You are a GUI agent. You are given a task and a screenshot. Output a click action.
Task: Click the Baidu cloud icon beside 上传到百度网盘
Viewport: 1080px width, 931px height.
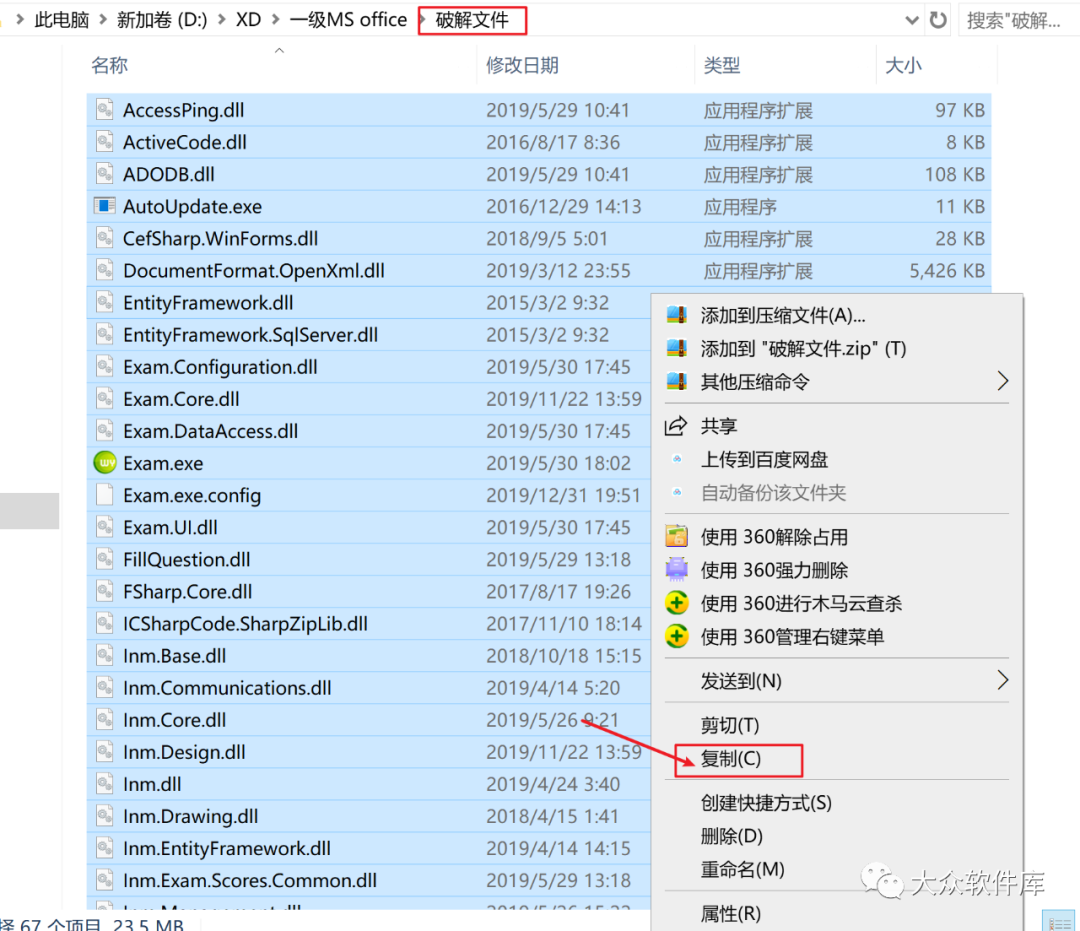point(677,459)
